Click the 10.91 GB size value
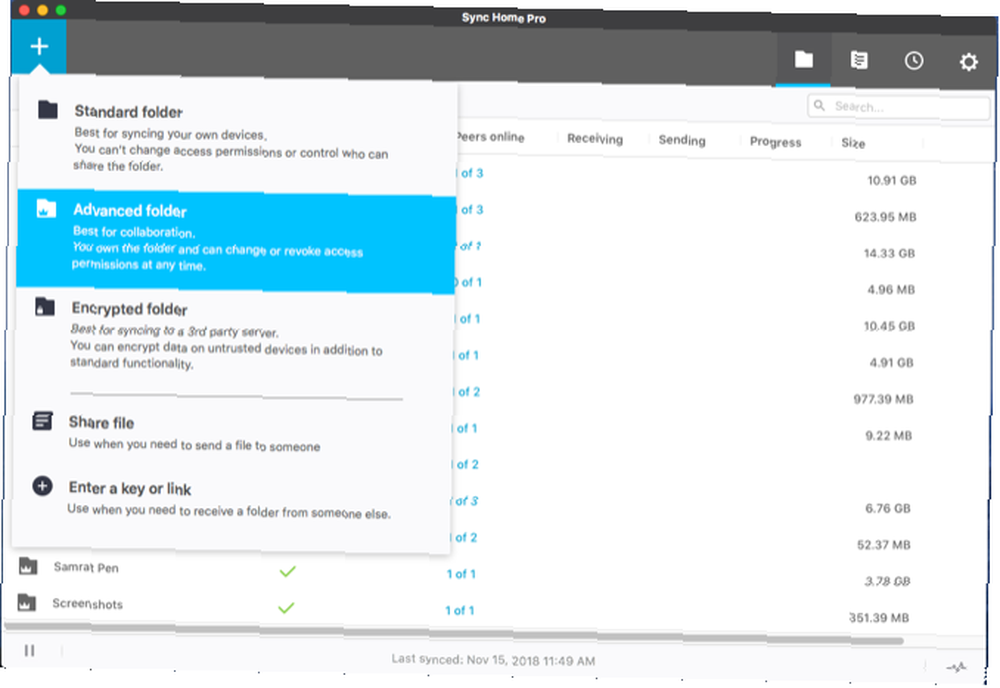The image size is (1000, 688). (892, 180)
